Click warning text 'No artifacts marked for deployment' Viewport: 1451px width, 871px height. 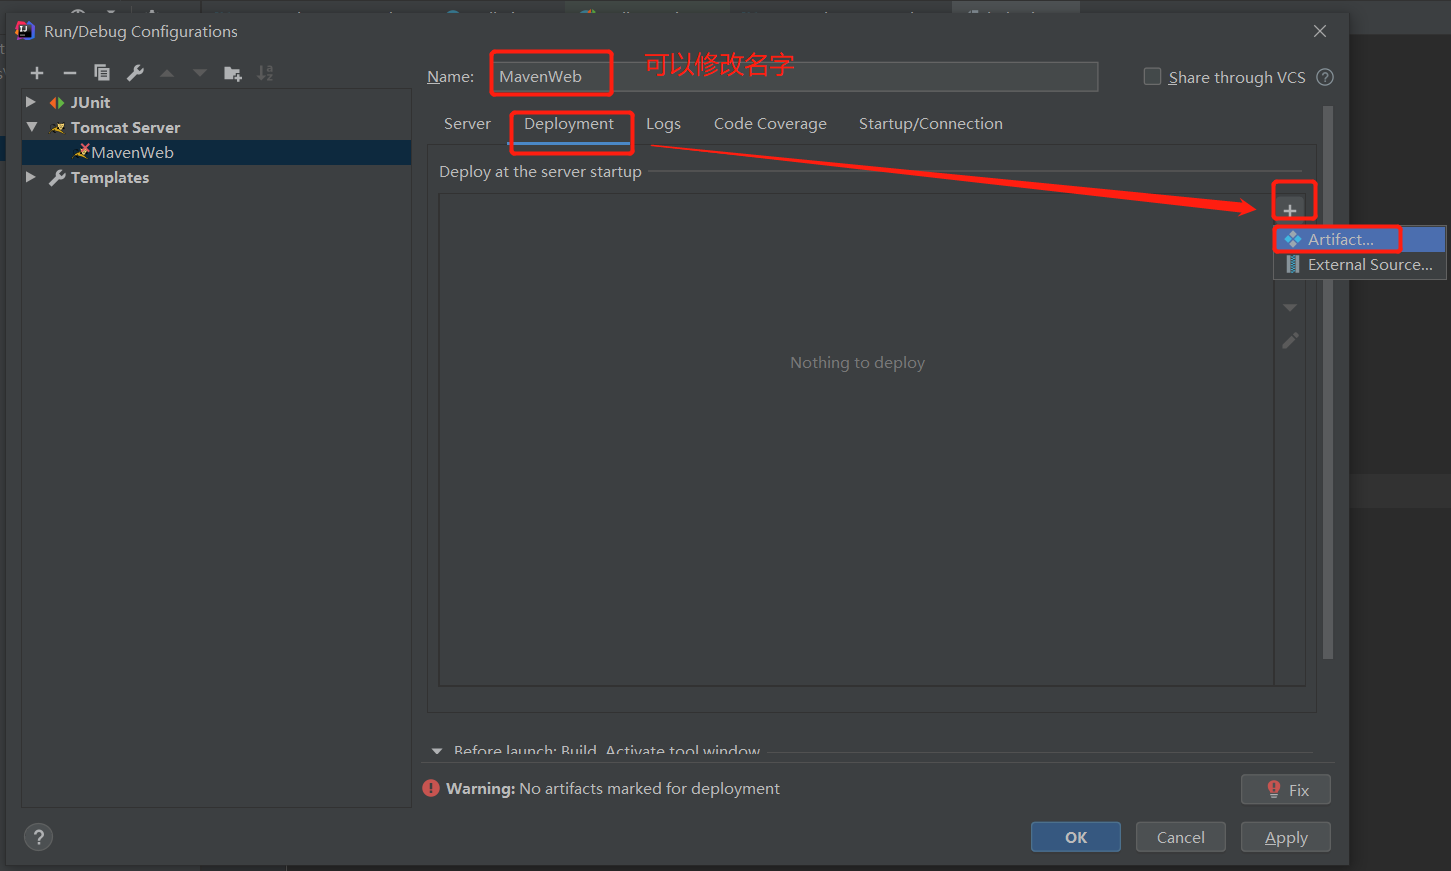(649, 788)
